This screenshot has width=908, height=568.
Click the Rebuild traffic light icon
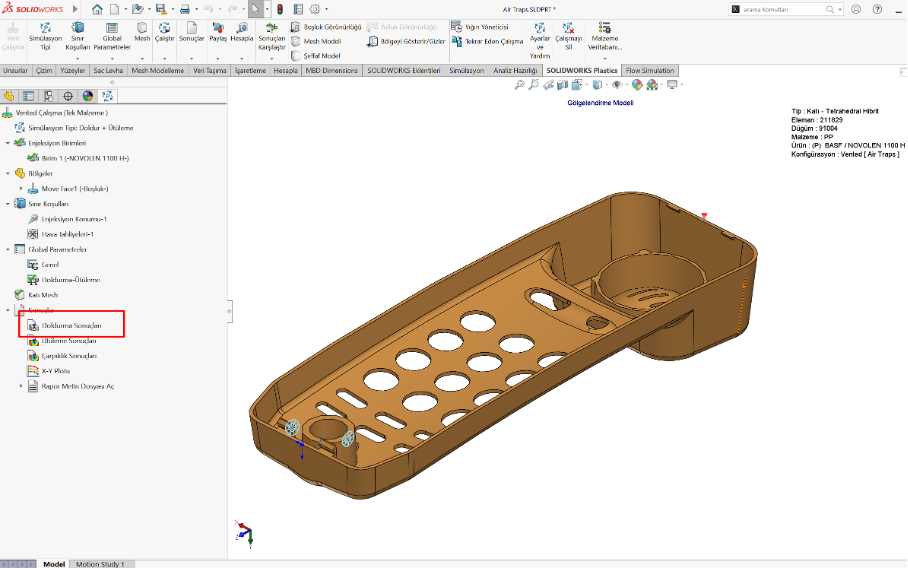280,9
